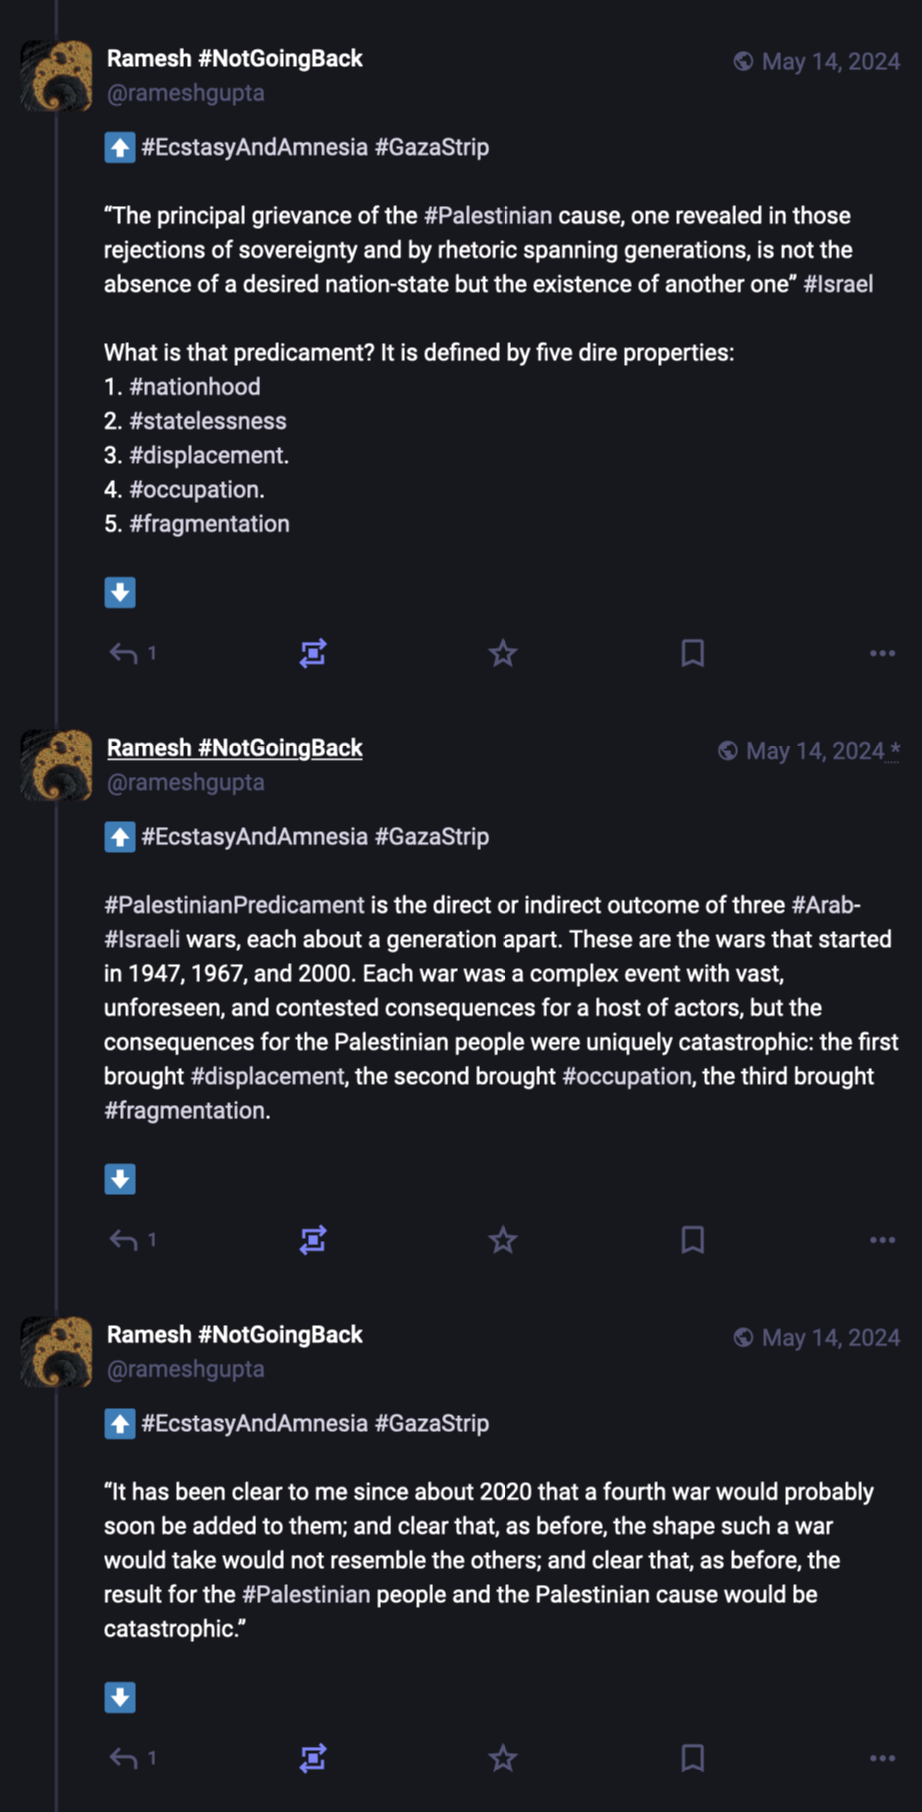Favorite the first post with the star
The image size is (922, 1812).
tap(503, 654)
